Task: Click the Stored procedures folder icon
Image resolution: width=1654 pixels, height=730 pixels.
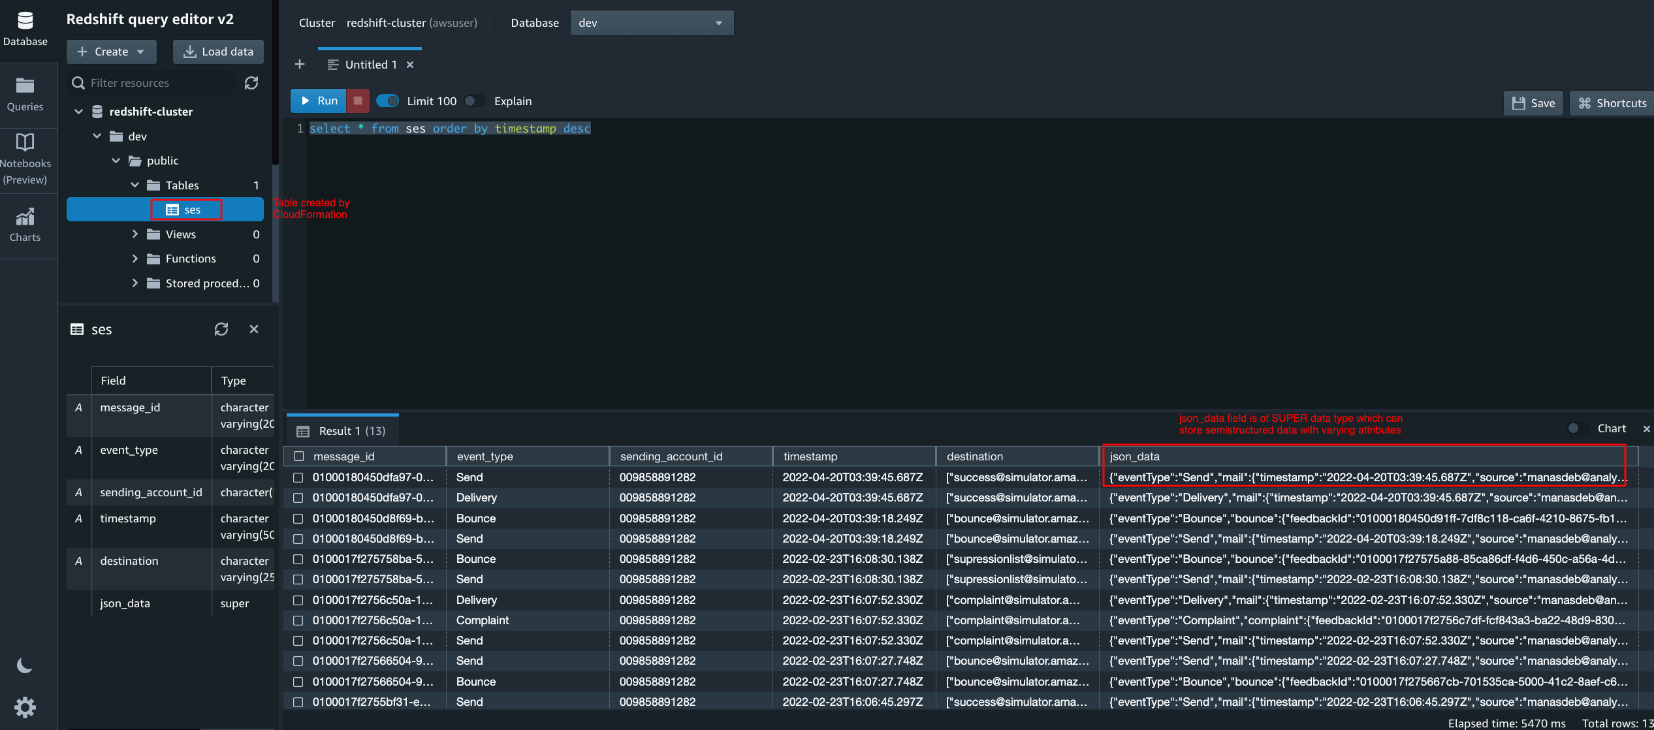Action: (x=154, y=283)
